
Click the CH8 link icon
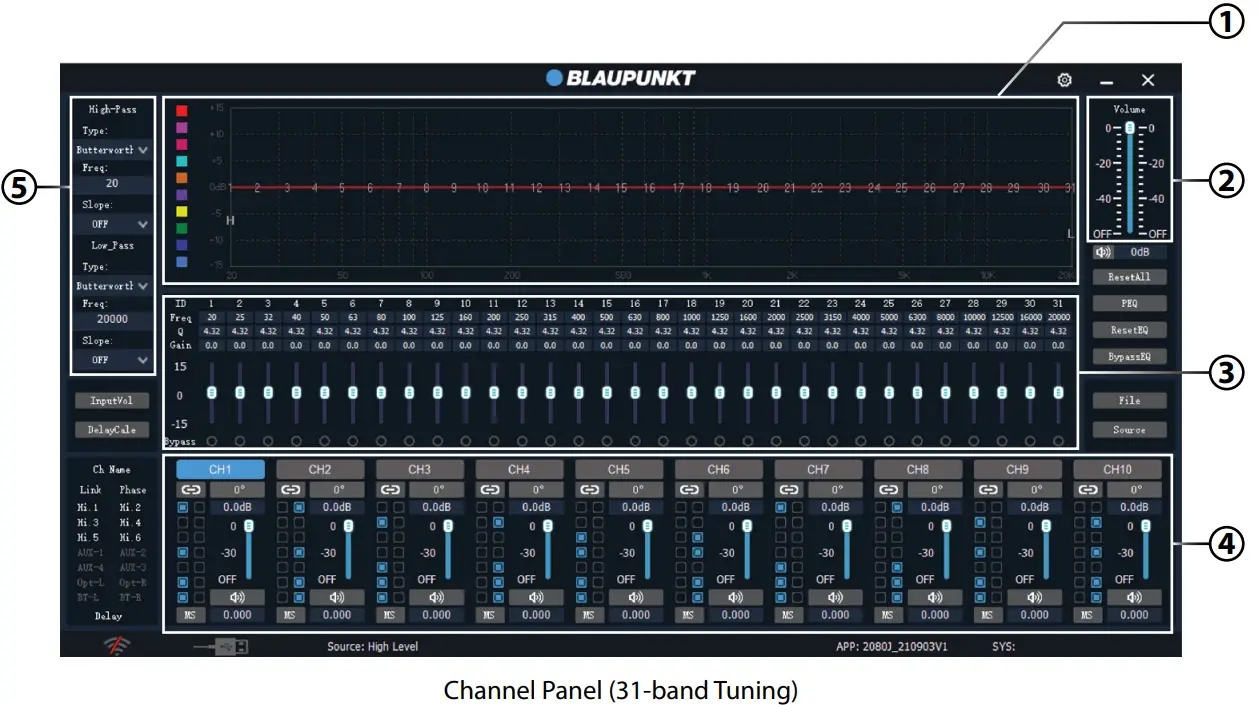889,490
